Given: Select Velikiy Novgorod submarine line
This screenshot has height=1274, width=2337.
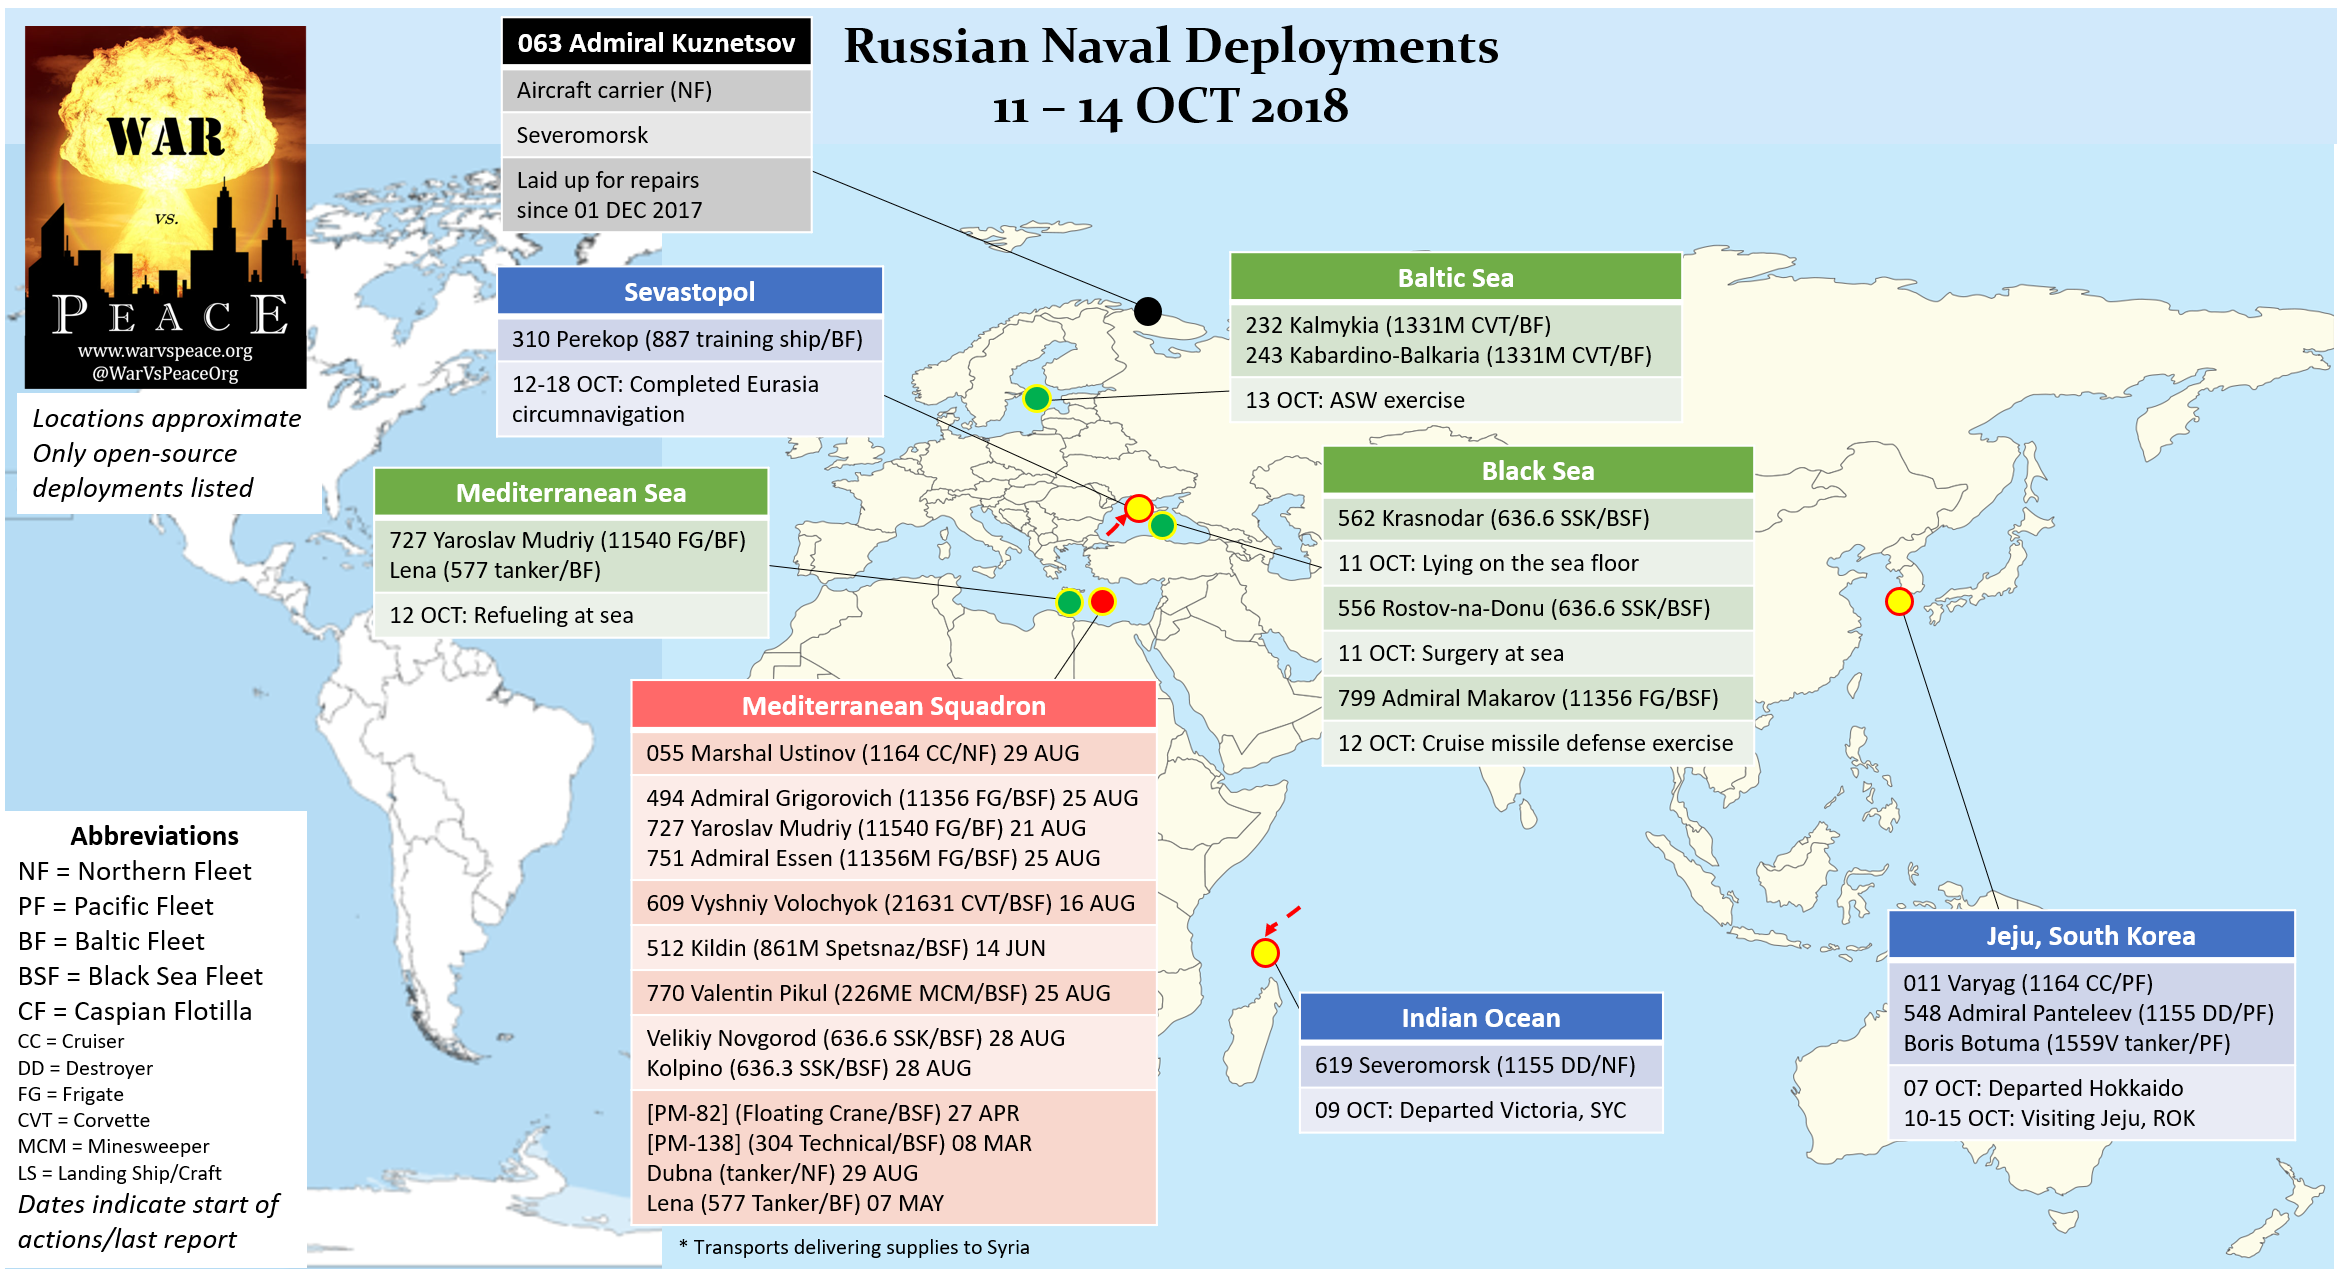Looking at the screenshot, I should (x=855, y=1038).
